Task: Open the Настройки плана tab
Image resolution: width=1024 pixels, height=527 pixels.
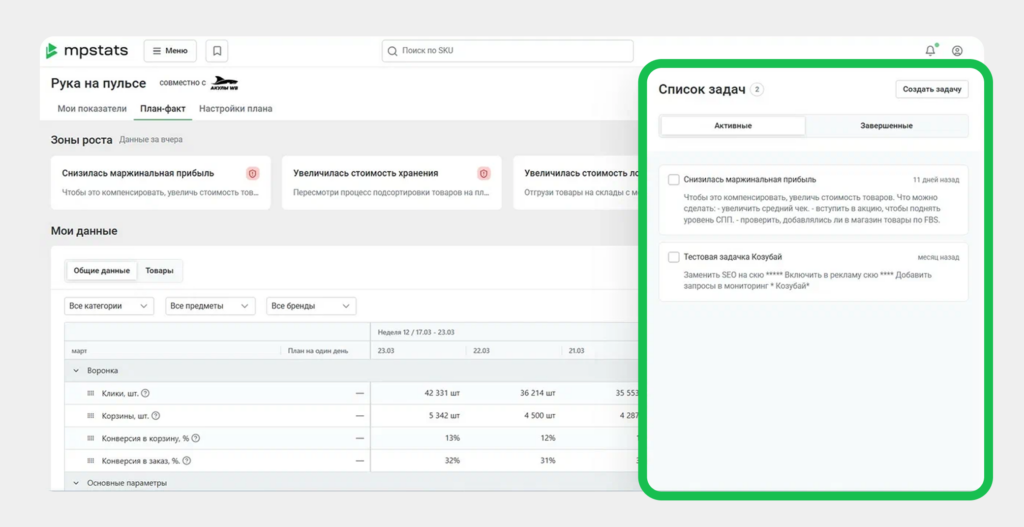Action: 235,109
